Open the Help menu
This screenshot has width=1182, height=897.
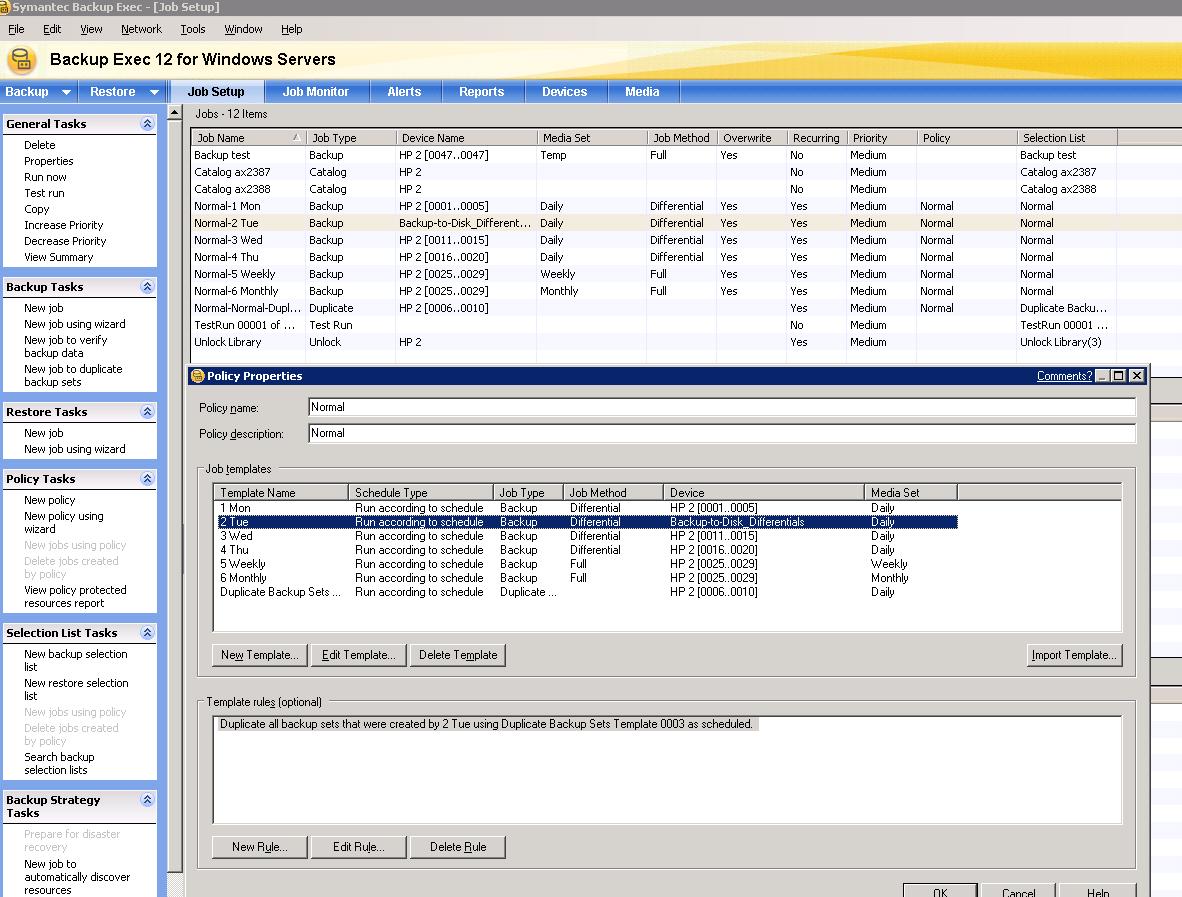[292, 29]
